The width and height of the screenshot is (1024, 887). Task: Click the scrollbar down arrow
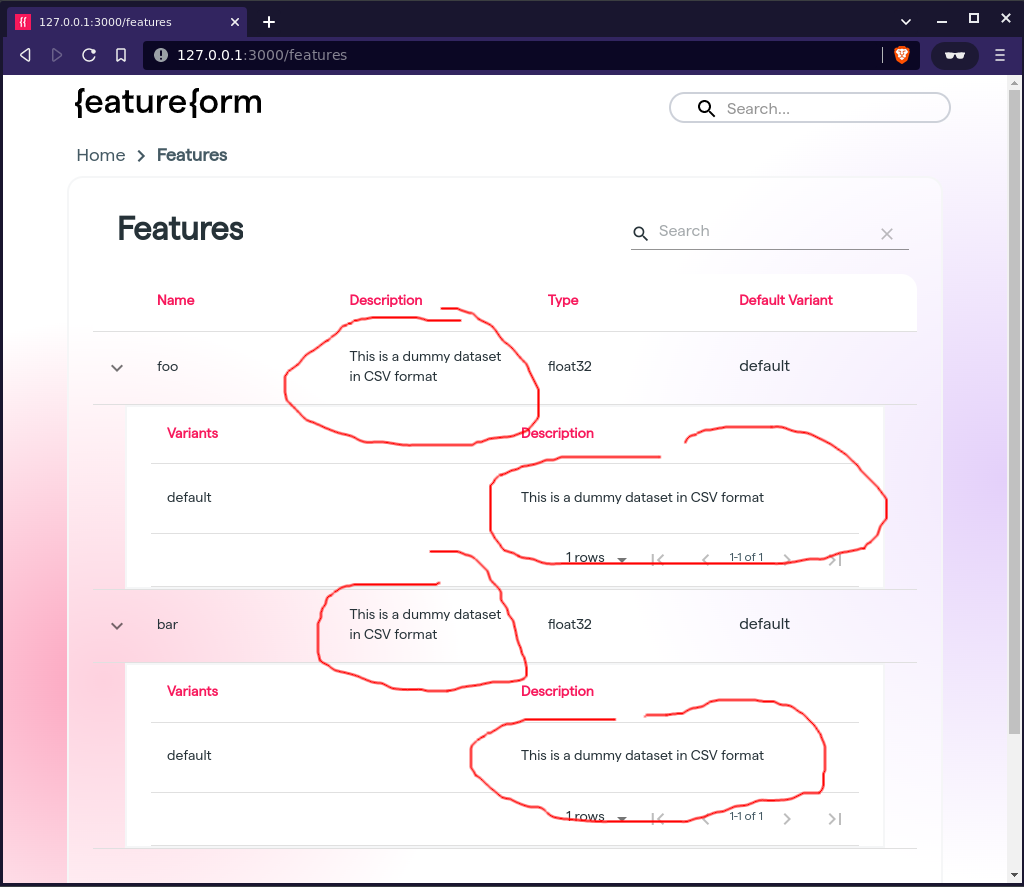click(x=1014, y=875)
